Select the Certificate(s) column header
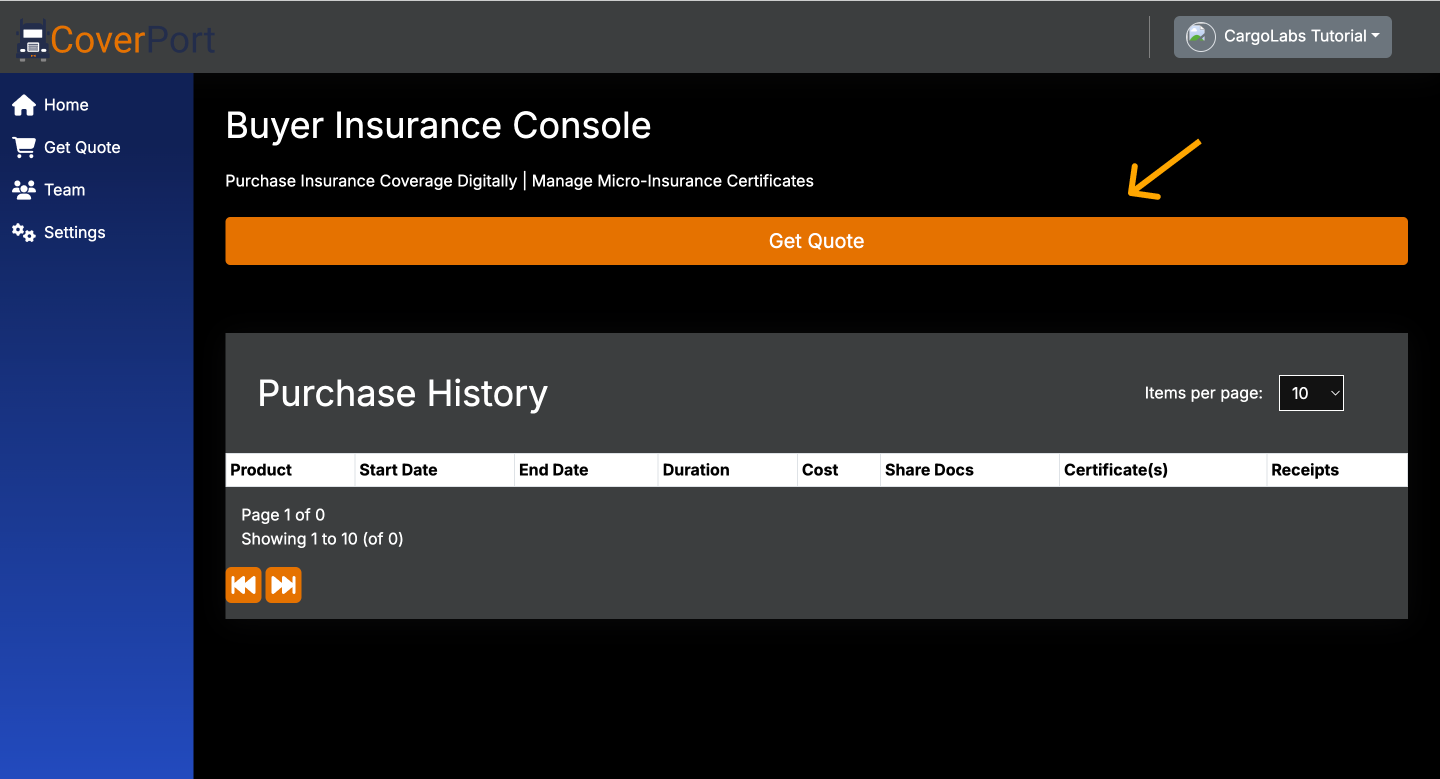Screen dimensions: 1440x779 pos(1116,470)
